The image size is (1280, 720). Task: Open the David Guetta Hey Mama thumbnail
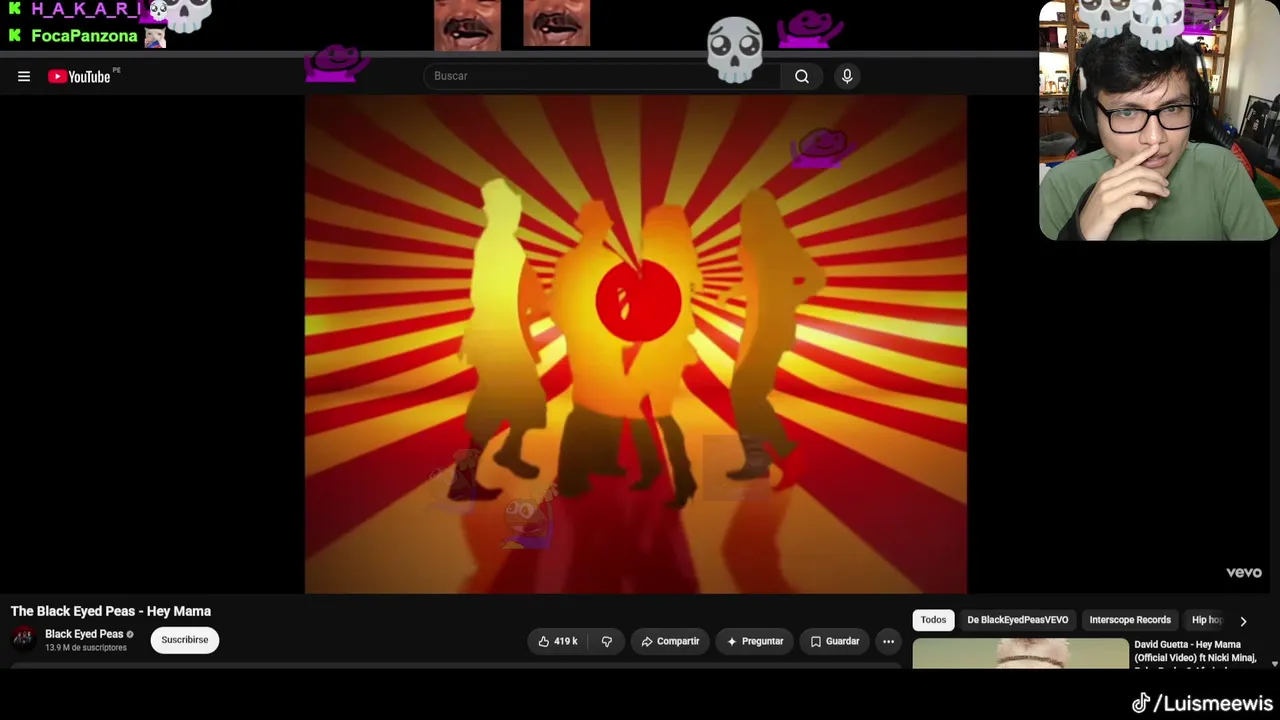1020,653
